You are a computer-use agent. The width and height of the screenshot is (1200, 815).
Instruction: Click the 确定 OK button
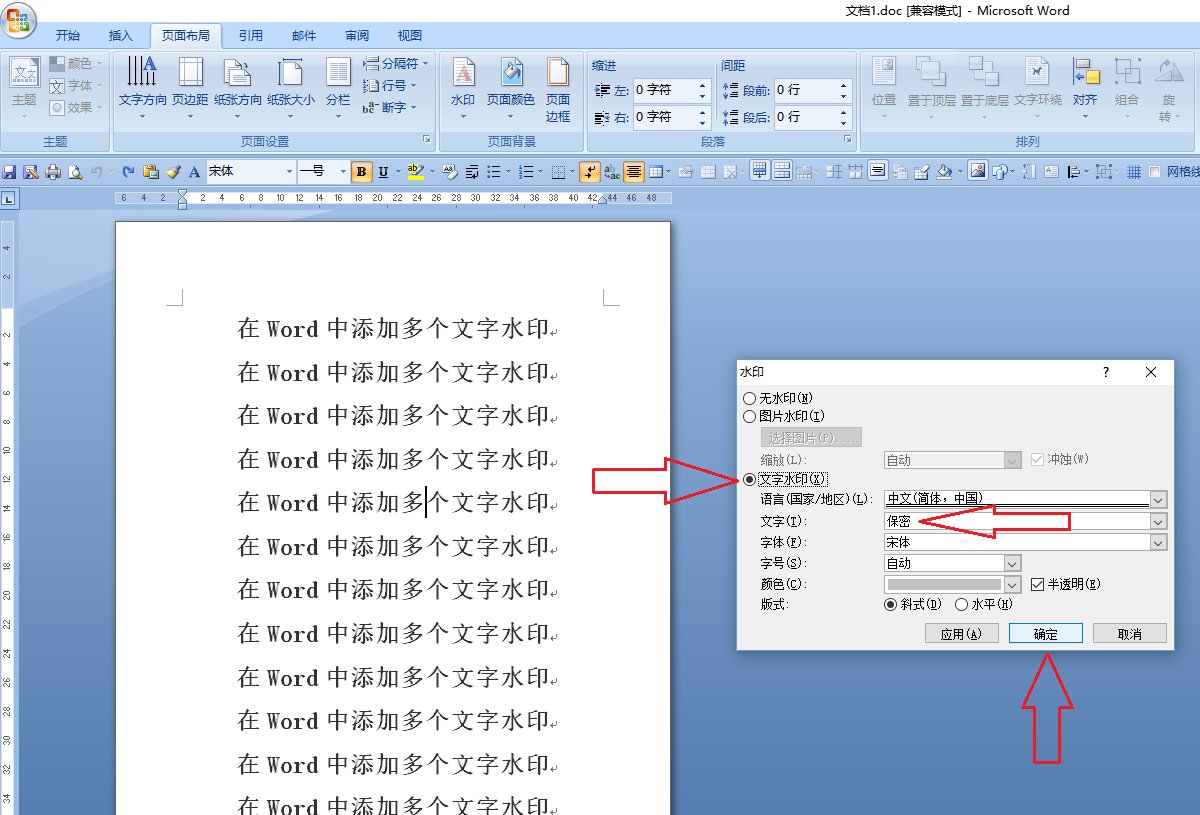click(1046, 632)
